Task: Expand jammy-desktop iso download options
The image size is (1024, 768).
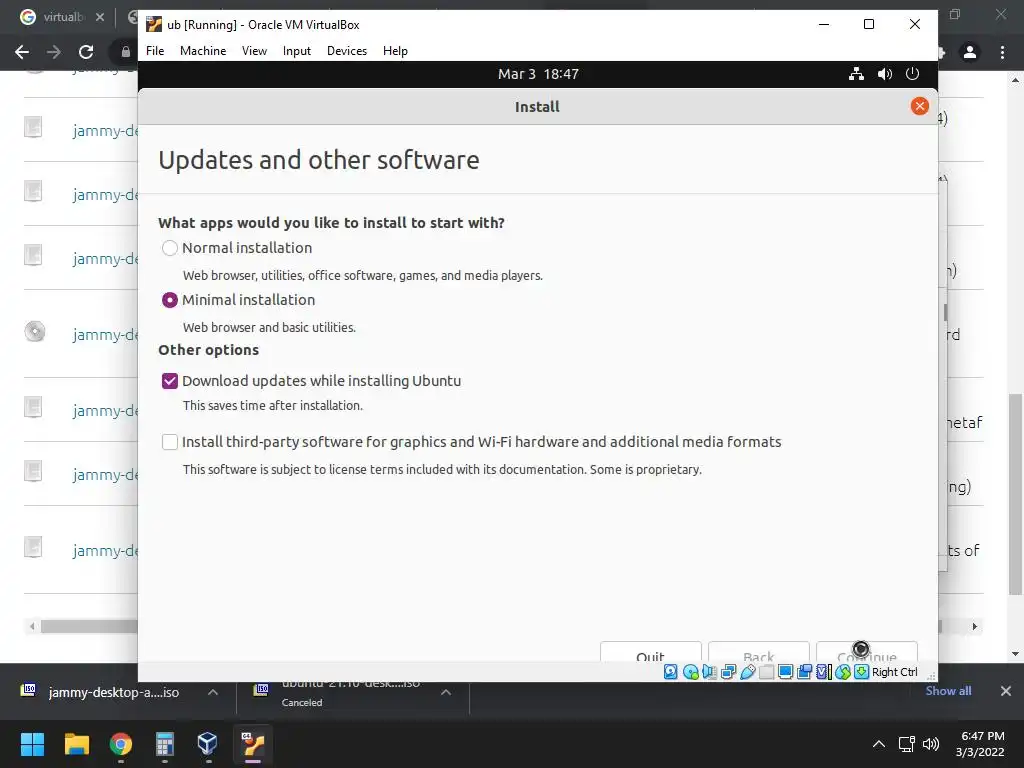Action: 213,692
